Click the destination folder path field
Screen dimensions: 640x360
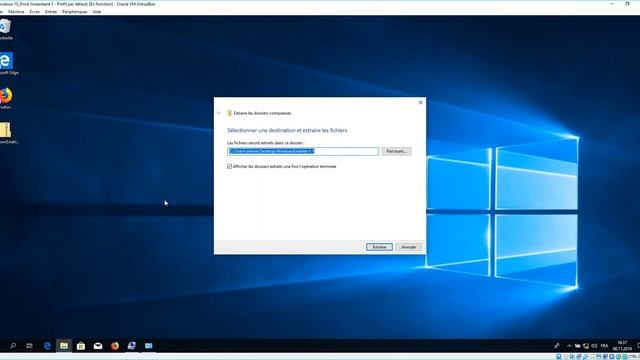303,151
